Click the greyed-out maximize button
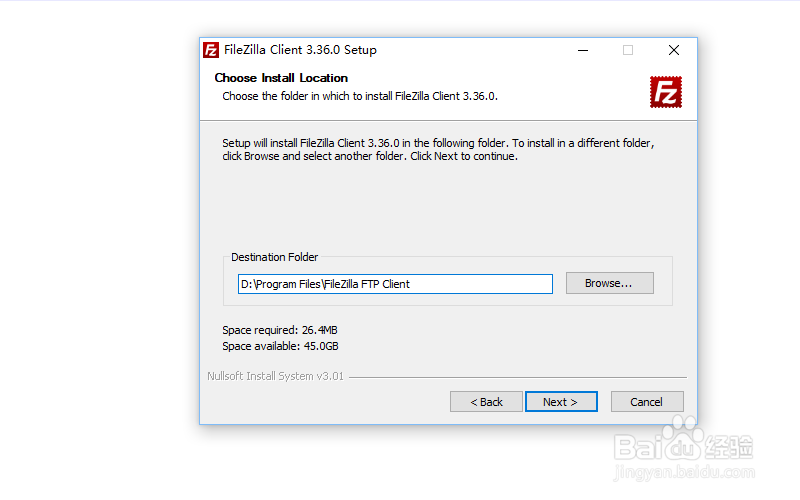This screenshot has width=800, height=500. [x=628, y=50]
